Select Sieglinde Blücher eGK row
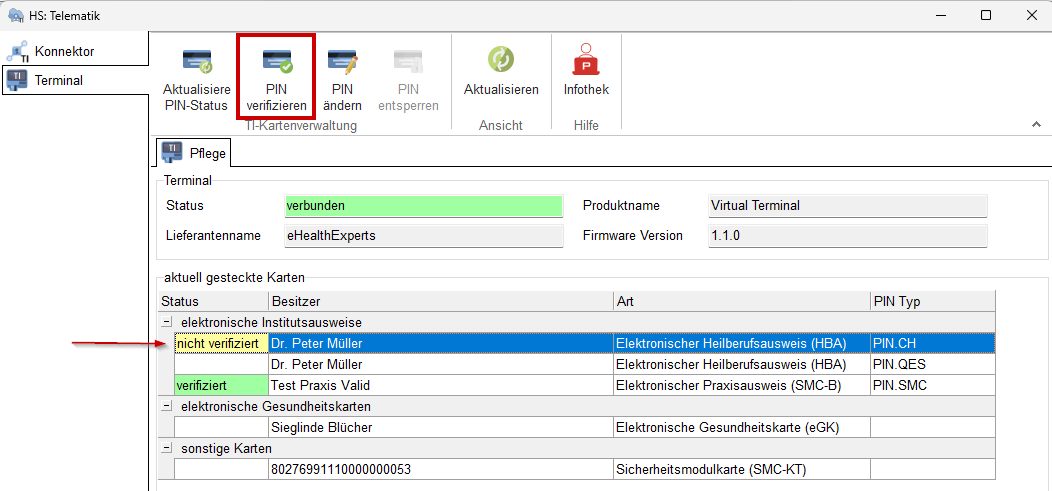The width and height of the screenshot is (1052, 491). tap(440, 427)
